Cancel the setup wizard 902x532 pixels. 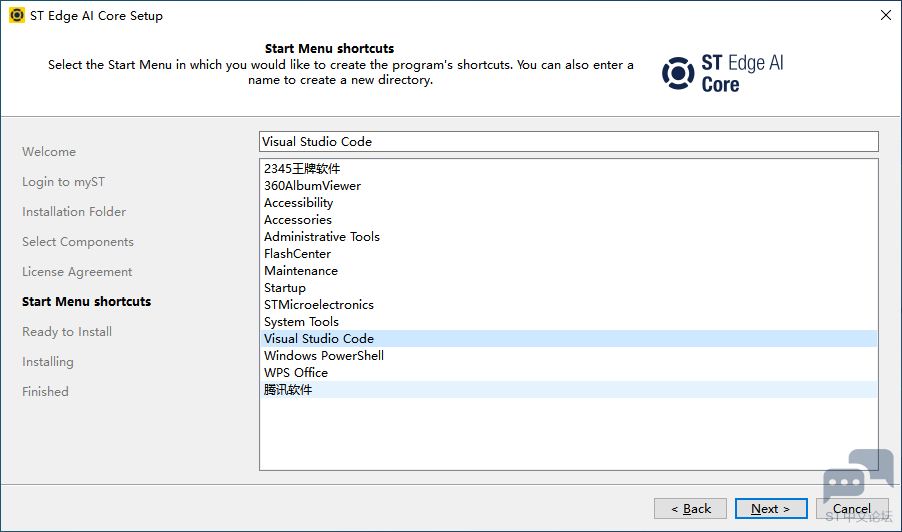coord(852,509)
